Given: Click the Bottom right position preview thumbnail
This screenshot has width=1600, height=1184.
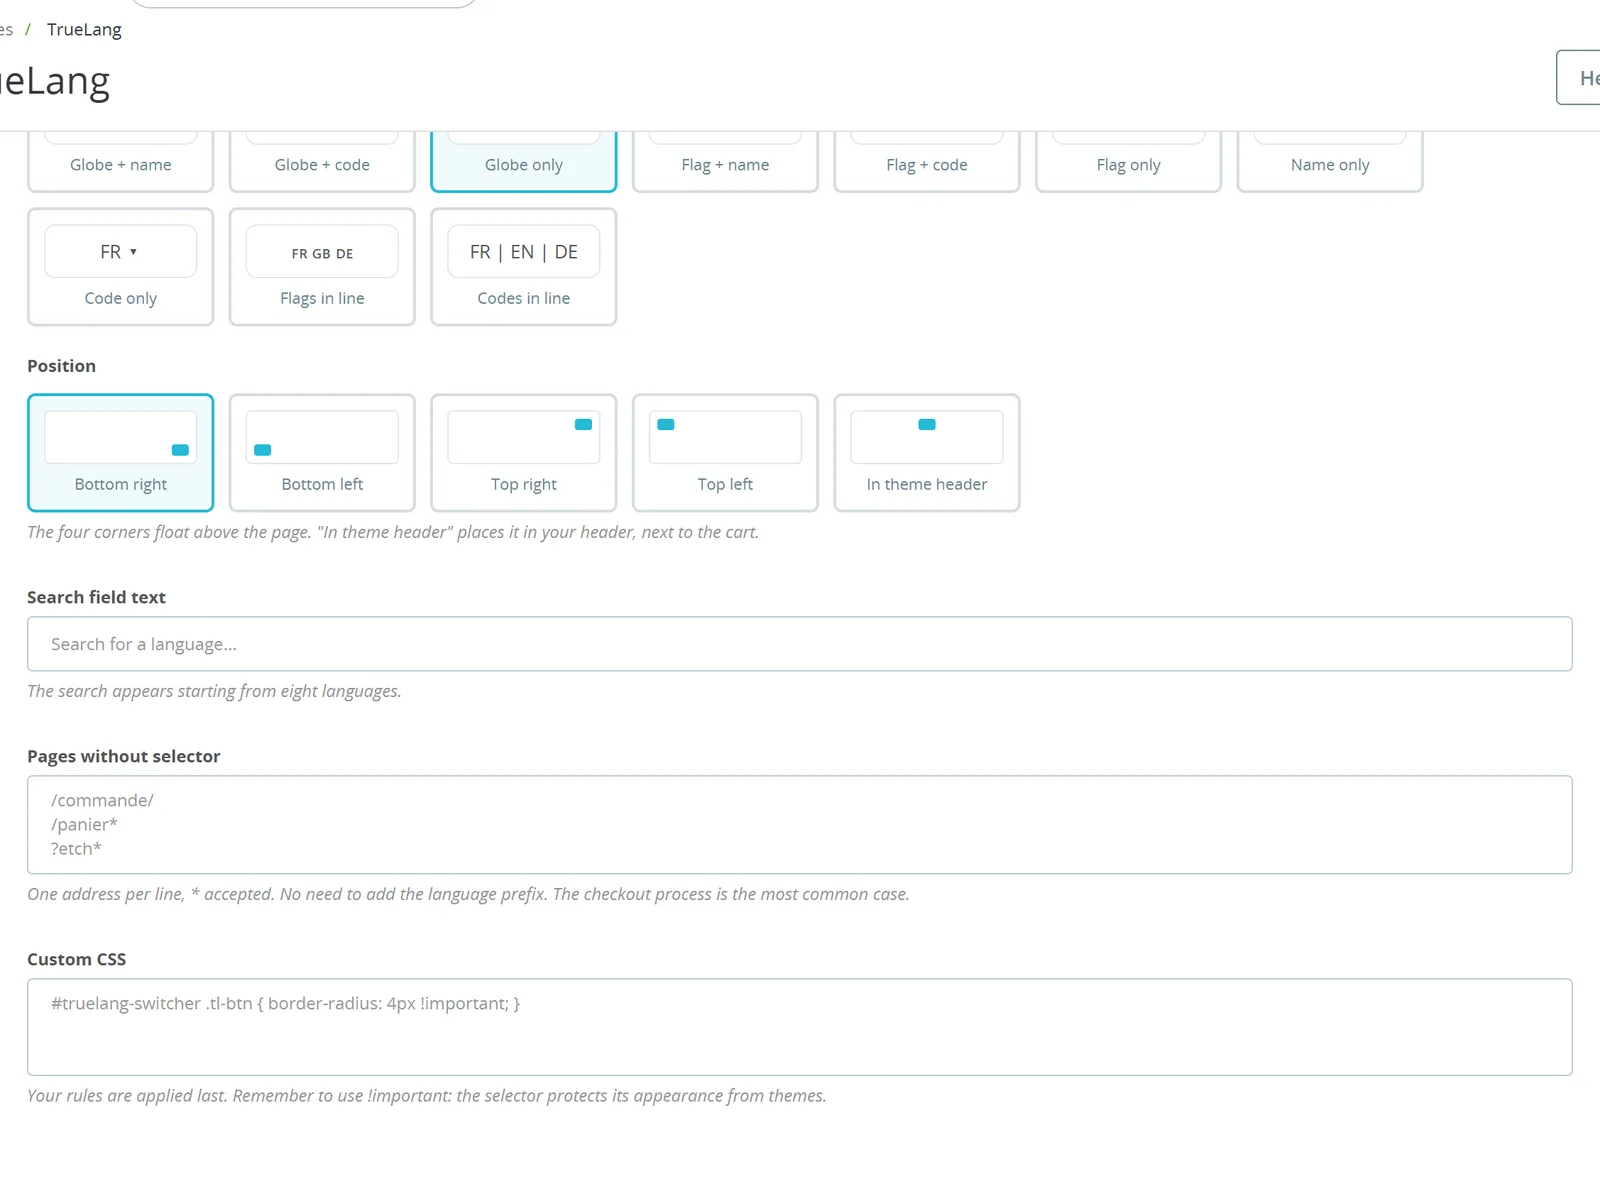Looking at the screenshot, I should [x=120, y=437].
